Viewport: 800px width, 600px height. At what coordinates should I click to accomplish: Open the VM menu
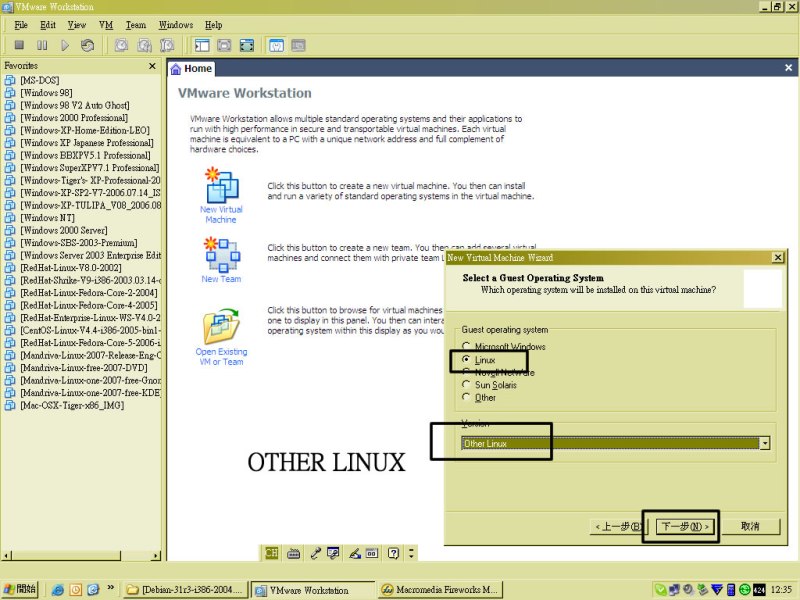(106, 25)
